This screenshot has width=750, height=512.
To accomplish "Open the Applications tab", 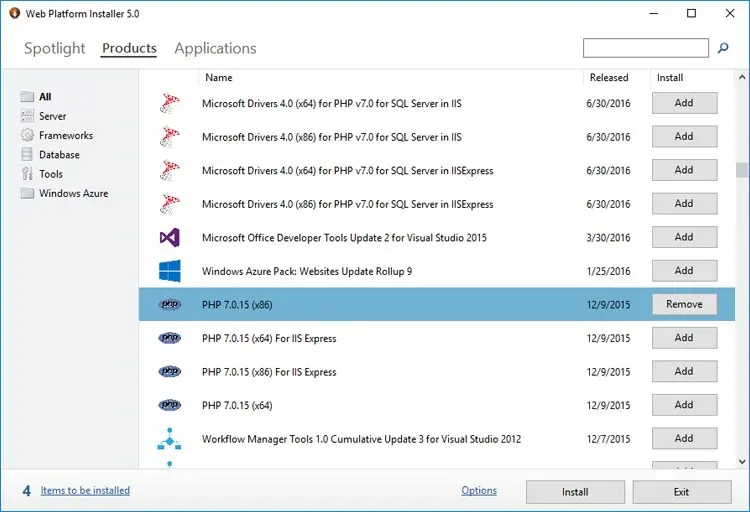I will coord(215,48).
